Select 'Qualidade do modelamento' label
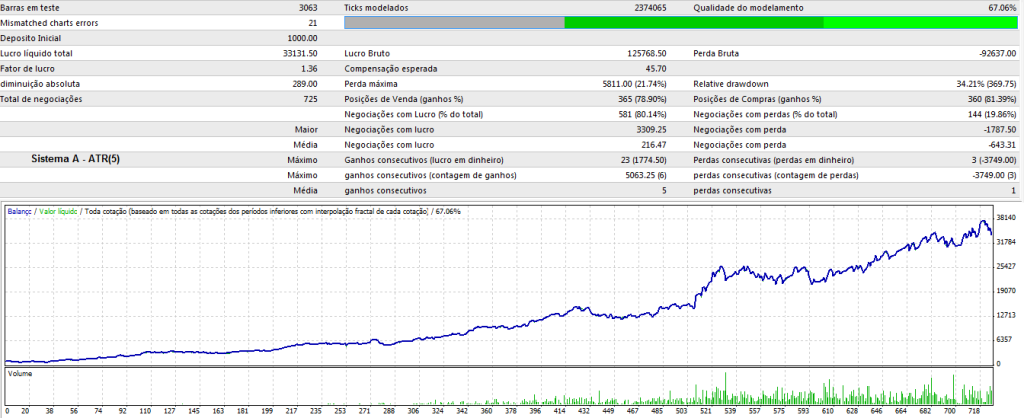Viewport: 1024px width, 418px height. (748, 8)
